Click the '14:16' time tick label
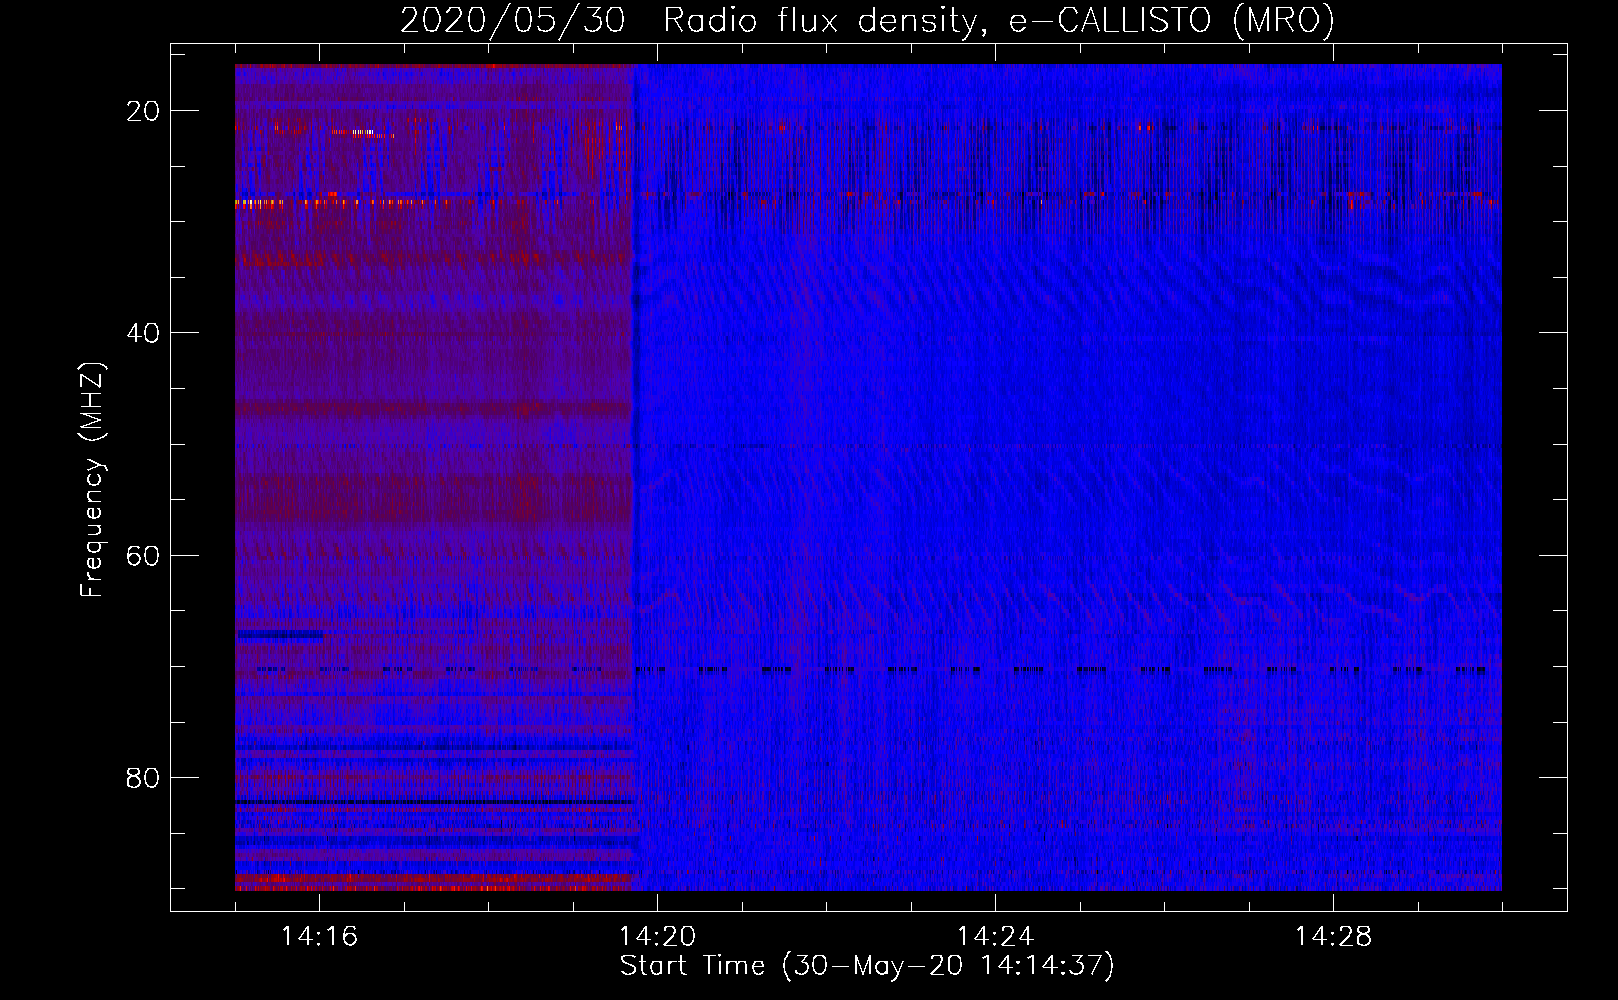The image size is (1618, 1000). click(x=319, y=937)
